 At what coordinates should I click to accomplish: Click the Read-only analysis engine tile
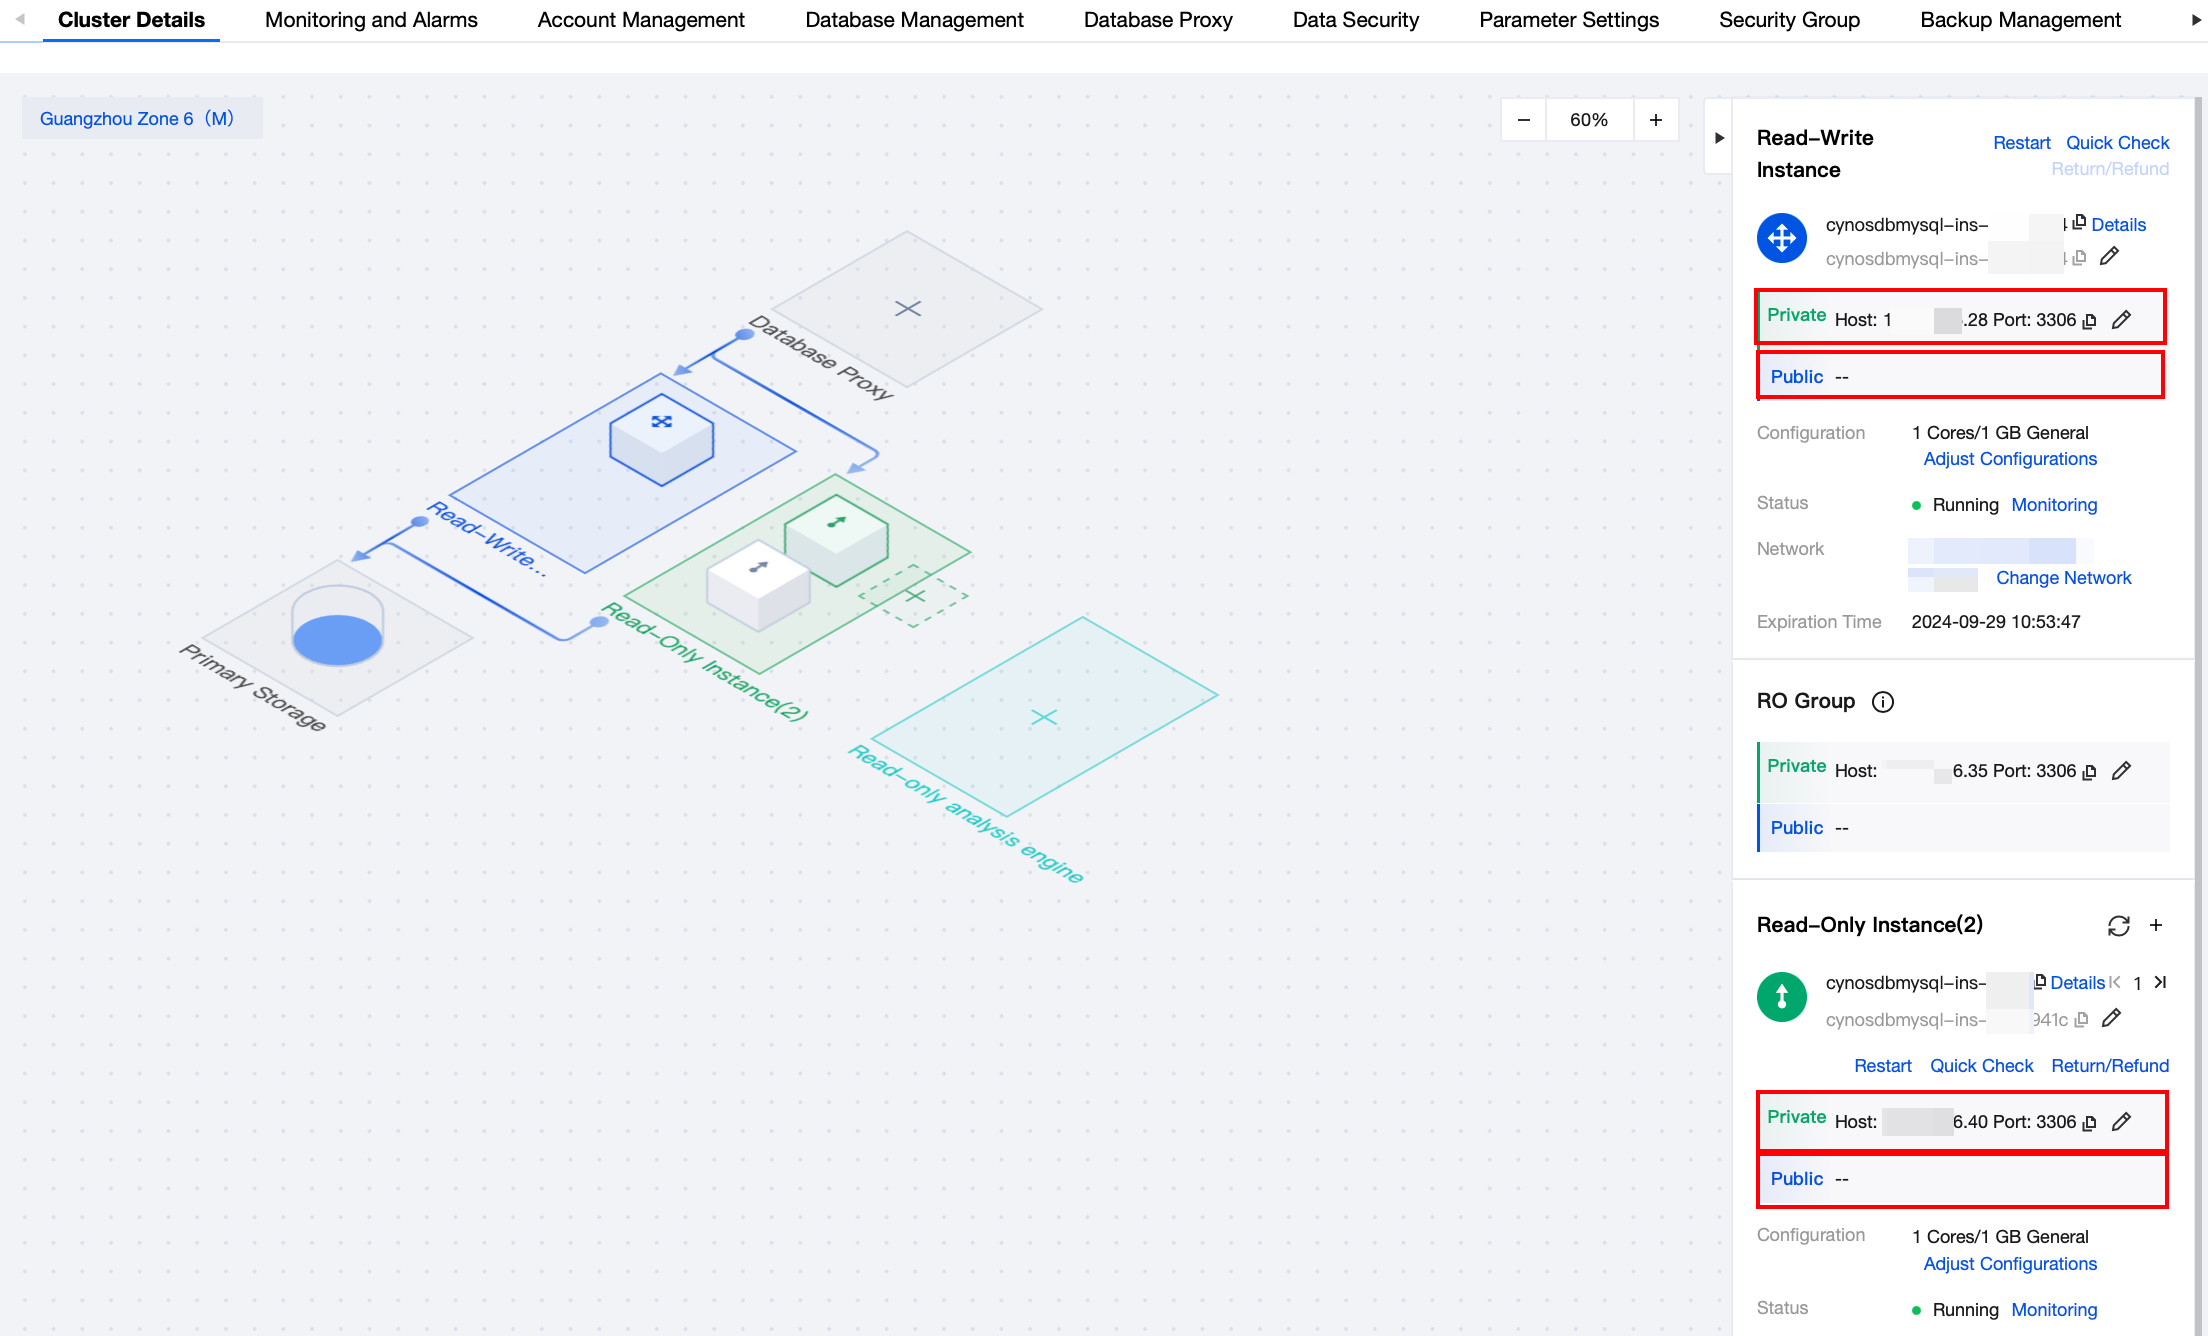pos(1044,717)
